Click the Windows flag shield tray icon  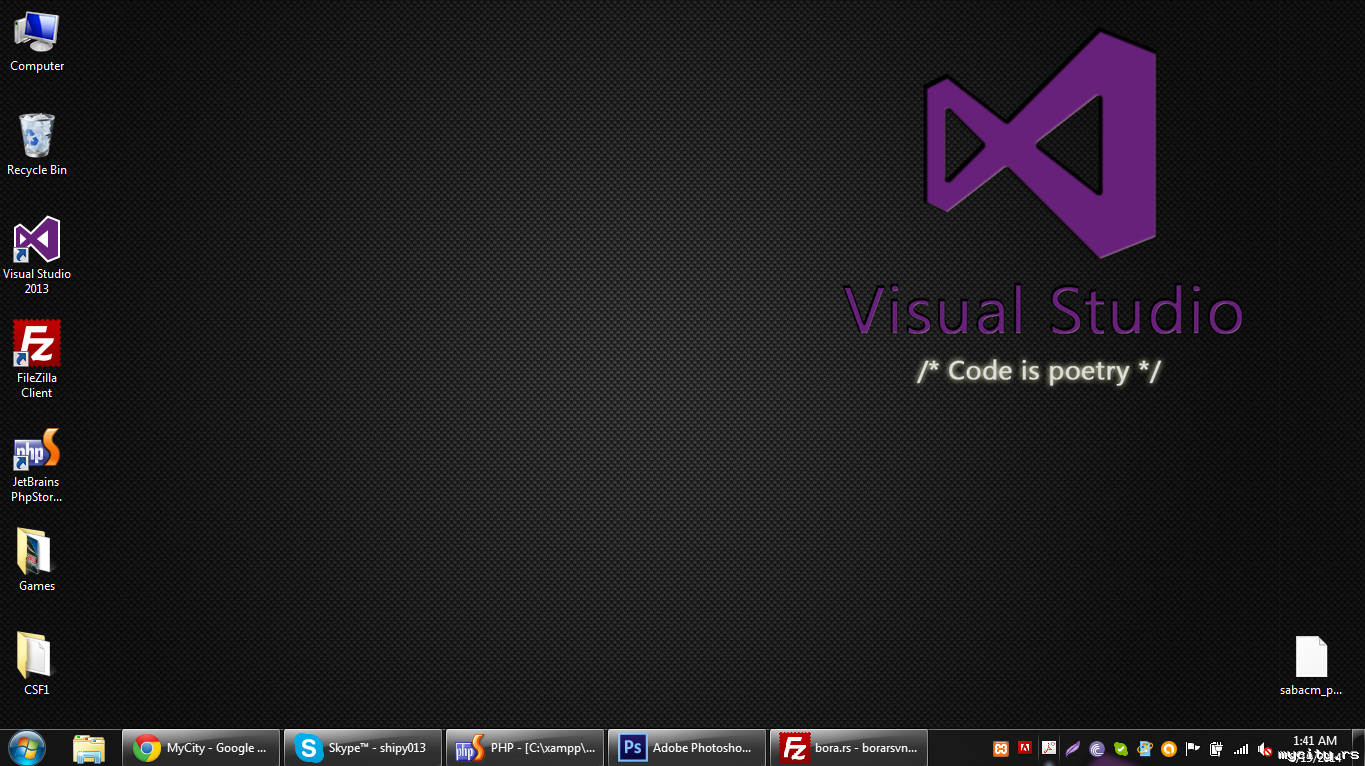[1145, 748]
